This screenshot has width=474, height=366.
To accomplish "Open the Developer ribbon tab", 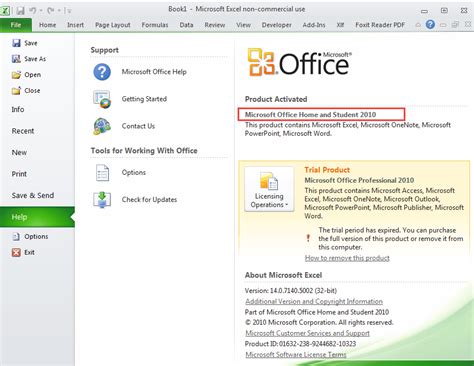I will click(276, 25).
